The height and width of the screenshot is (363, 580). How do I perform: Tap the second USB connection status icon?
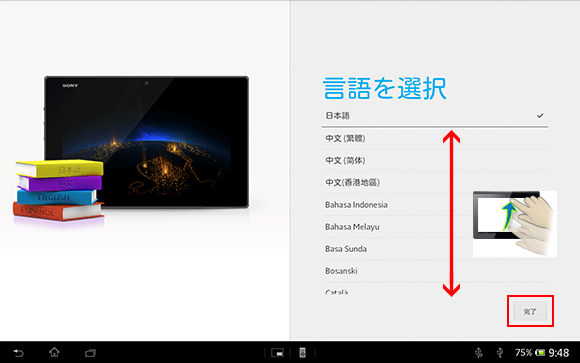(x=500, y=353)
